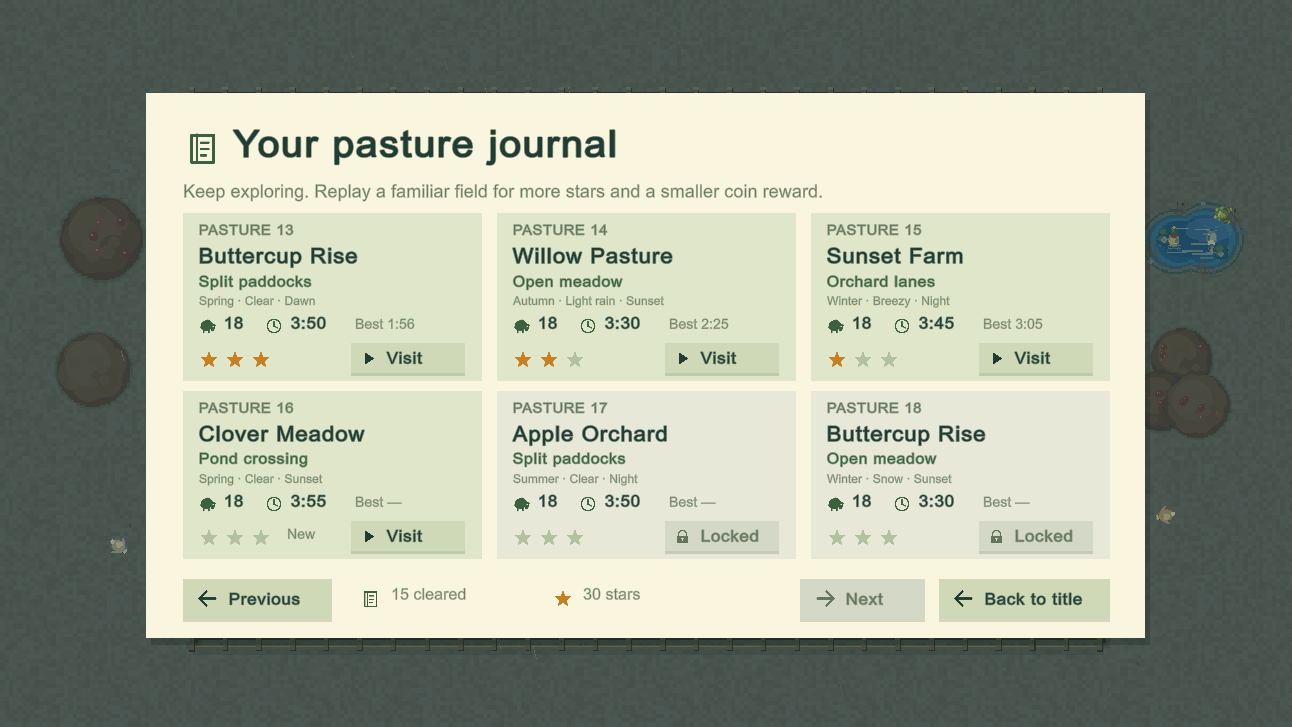
Task: Select the Clover Meadow card title
Action: click(282, 434)
